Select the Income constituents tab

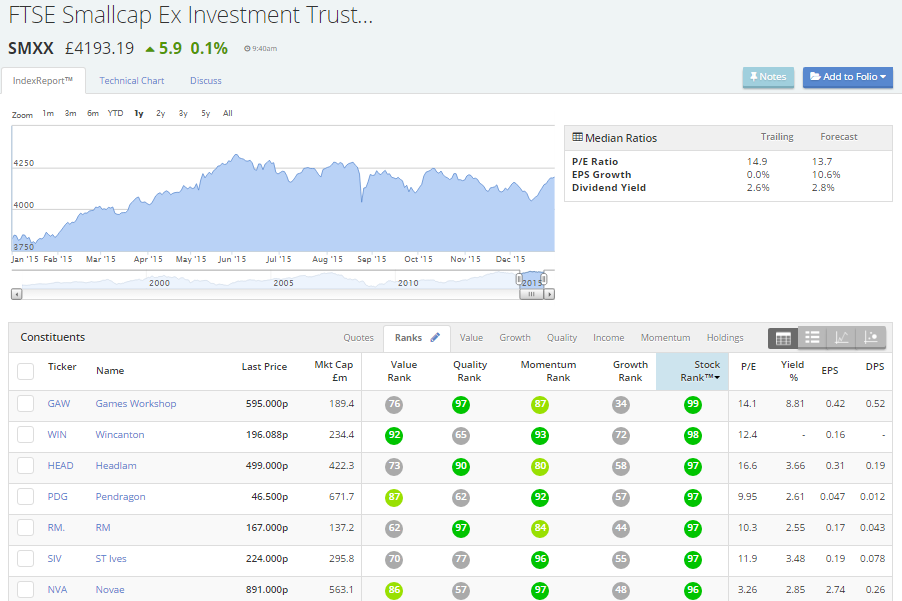(x=609, y=338)
